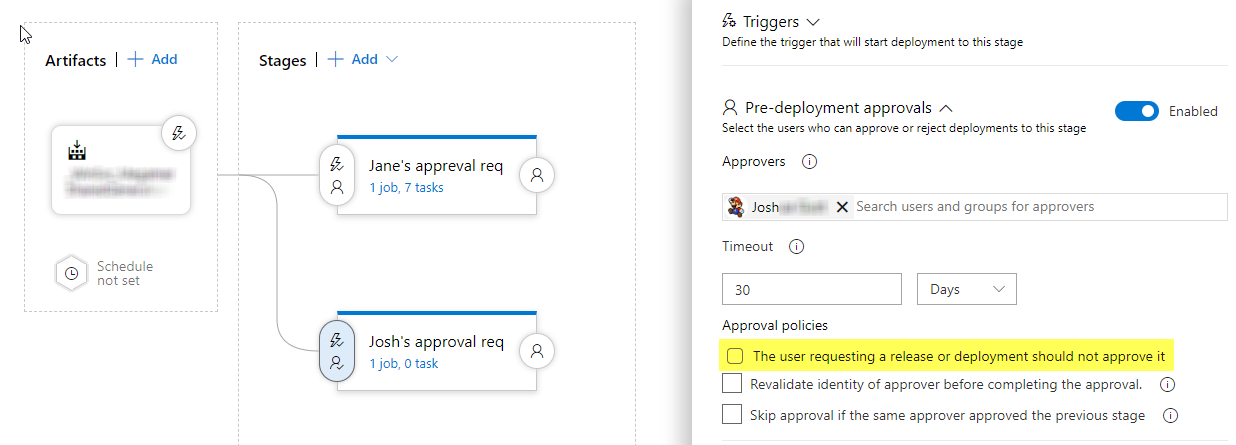Click Add next to Artifacts
The image size is (1236, 445).
pyautogui.click(x=153, y=60)
